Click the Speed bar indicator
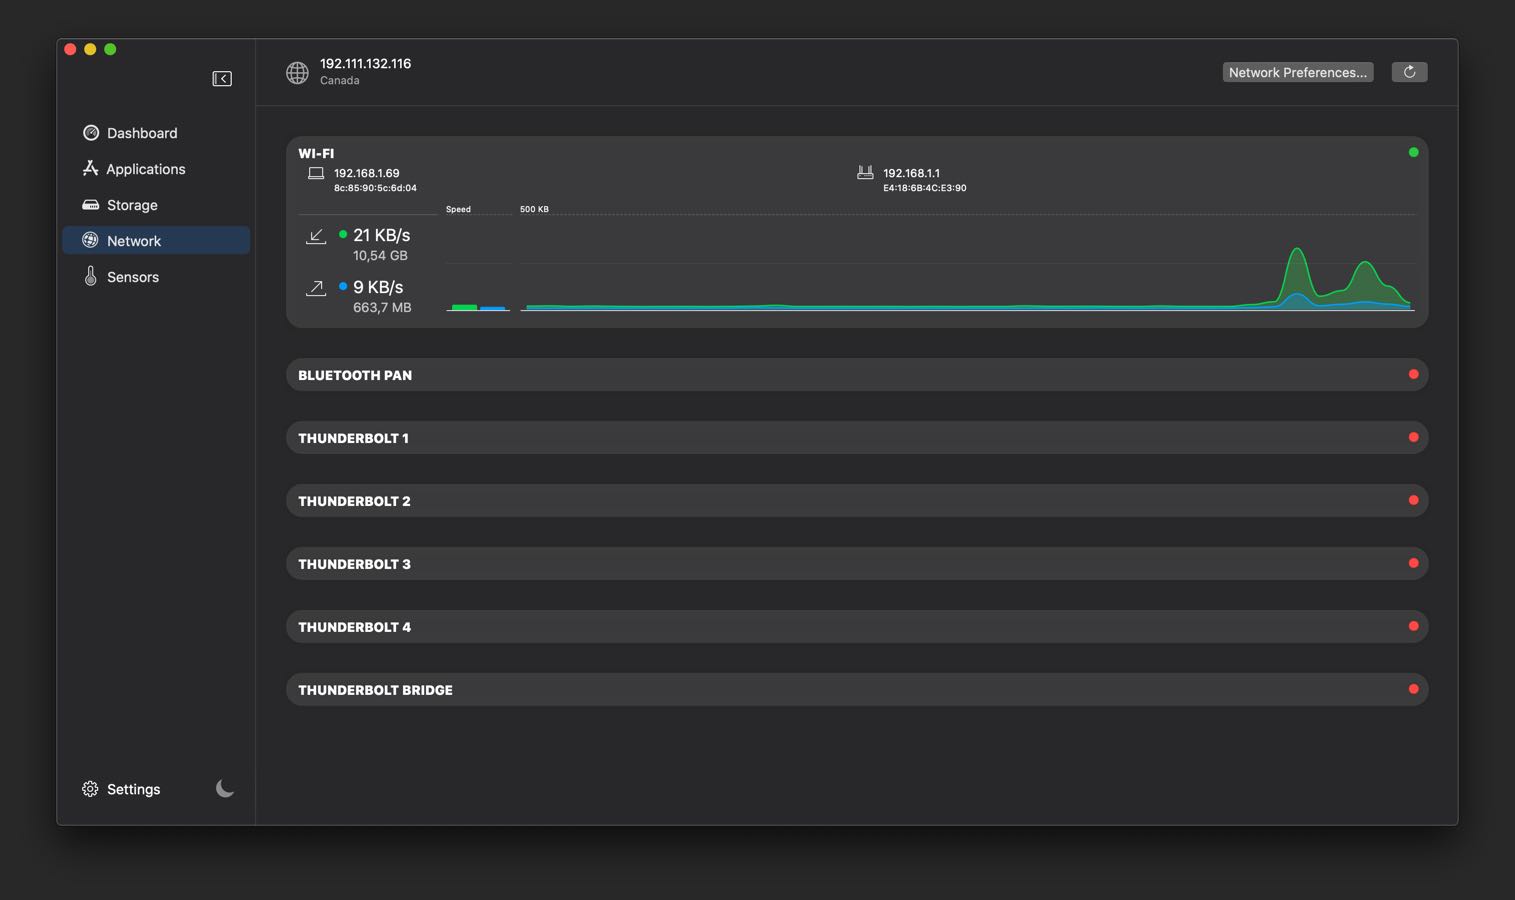The image size is (1515, 900). 478,307
